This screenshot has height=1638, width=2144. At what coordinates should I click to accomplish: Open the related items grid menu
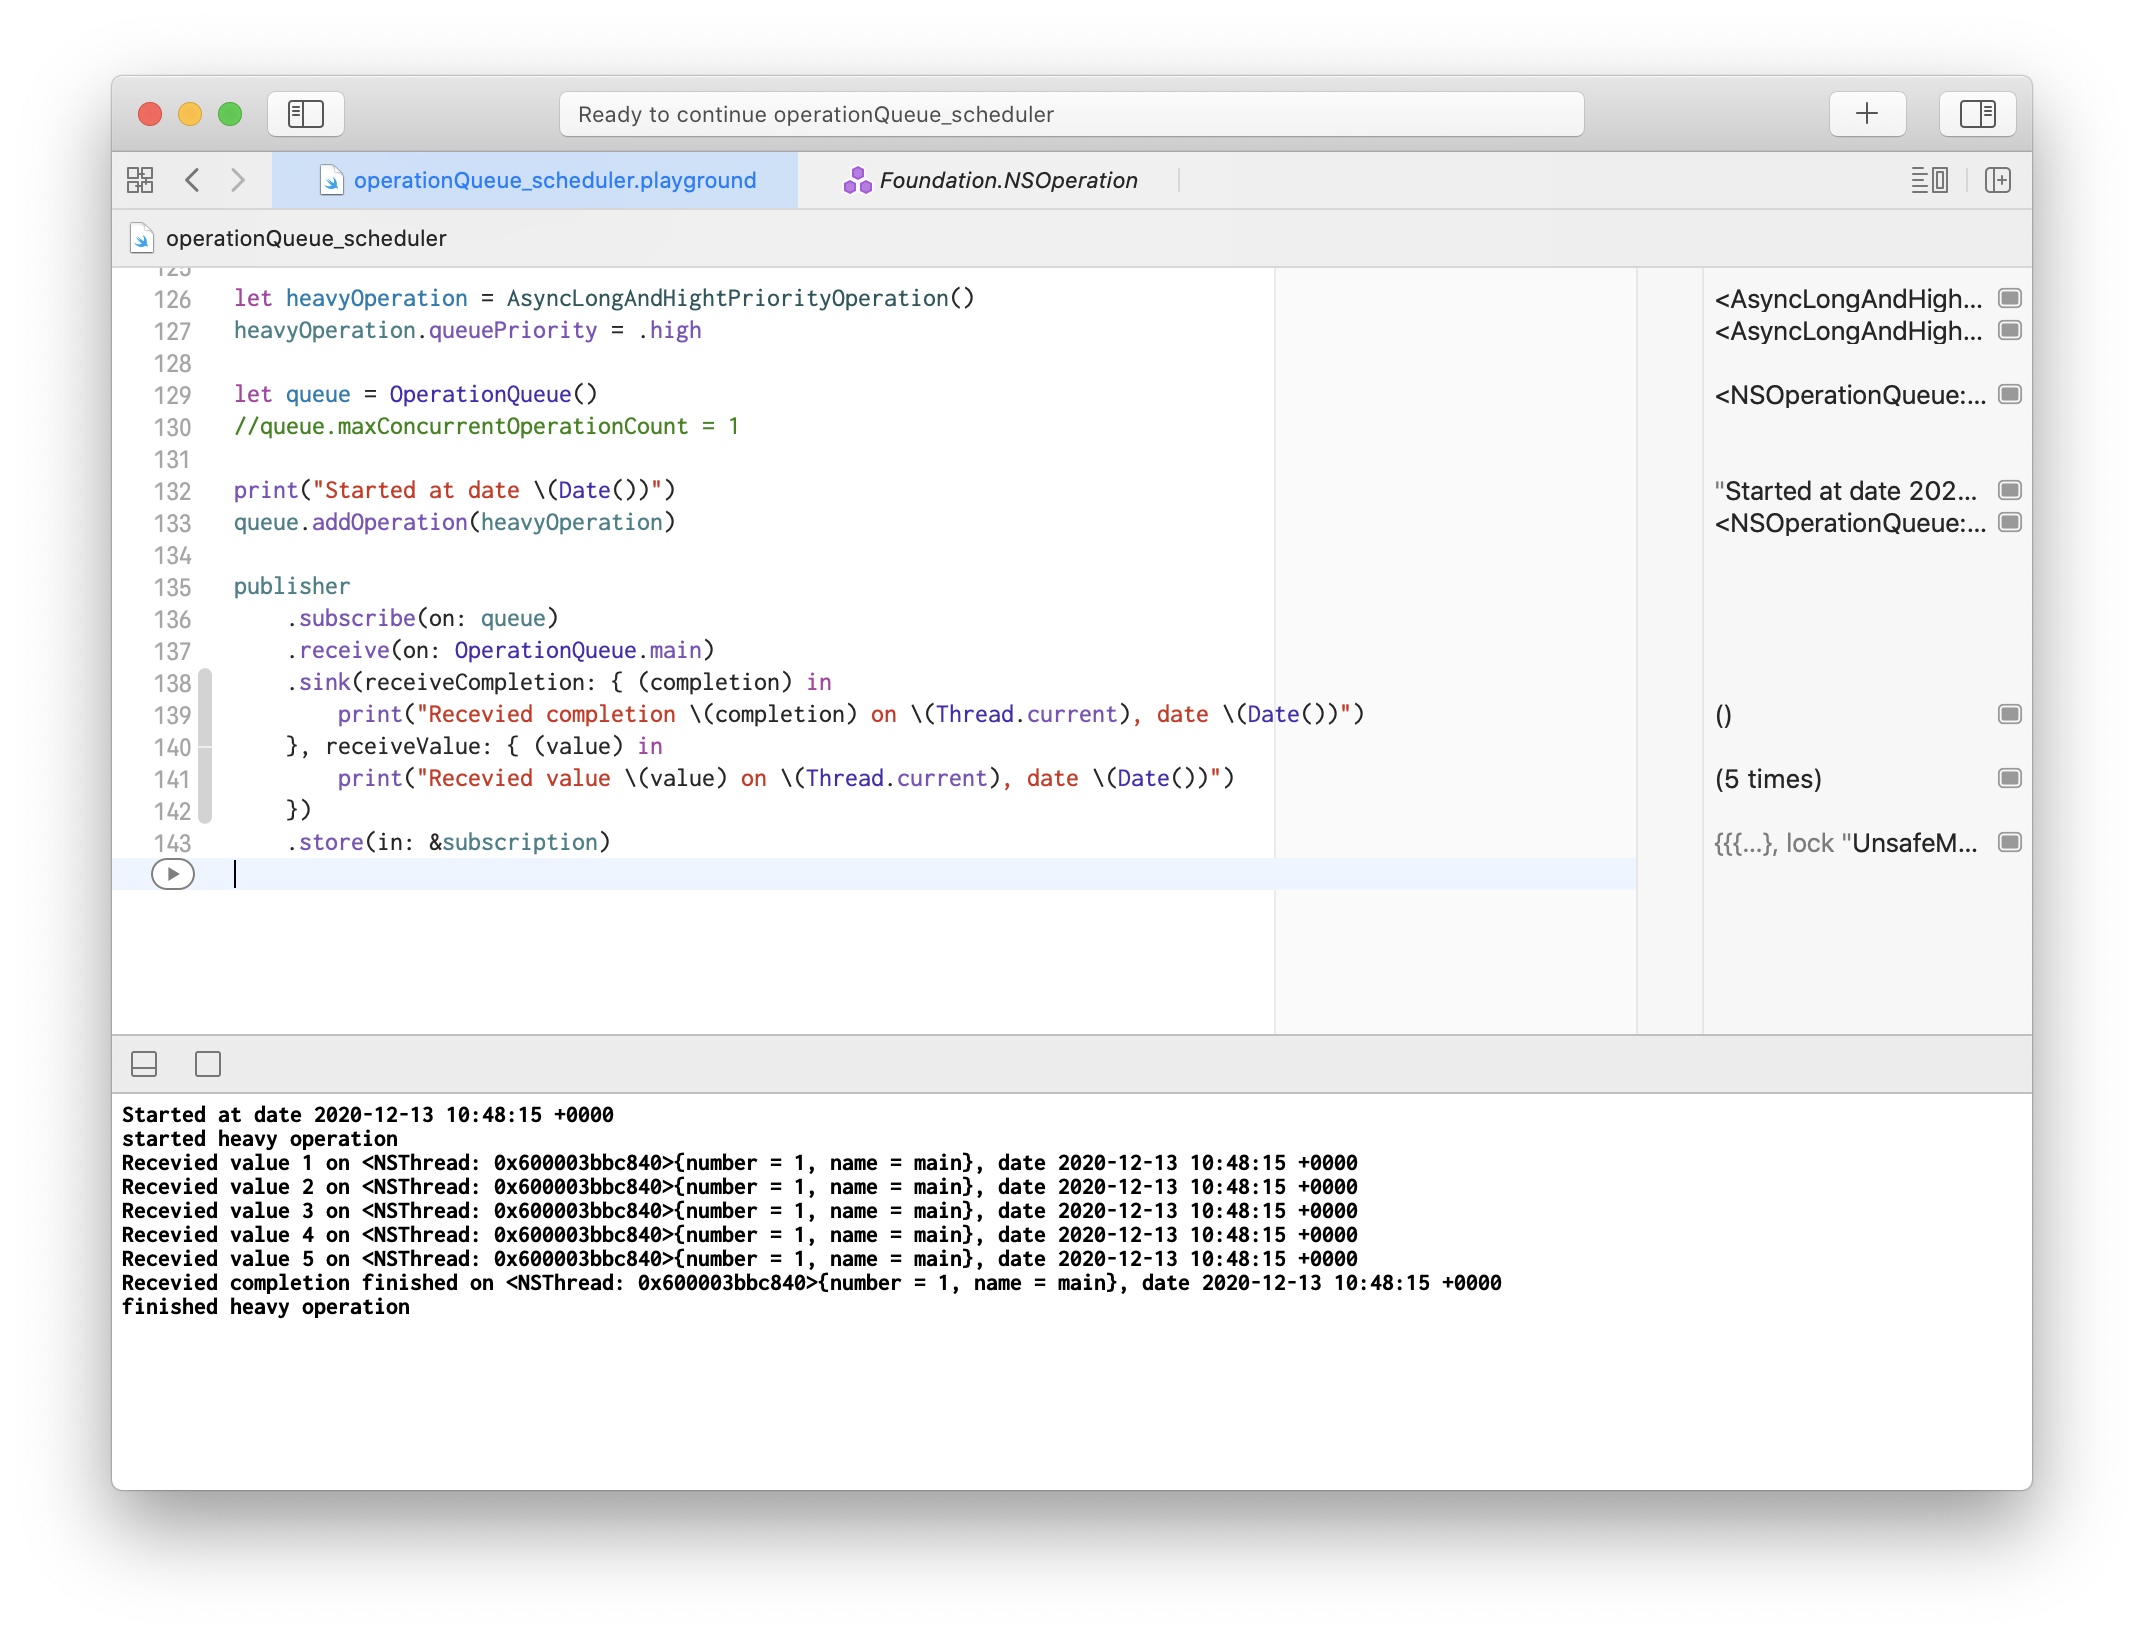coord(140,180)
